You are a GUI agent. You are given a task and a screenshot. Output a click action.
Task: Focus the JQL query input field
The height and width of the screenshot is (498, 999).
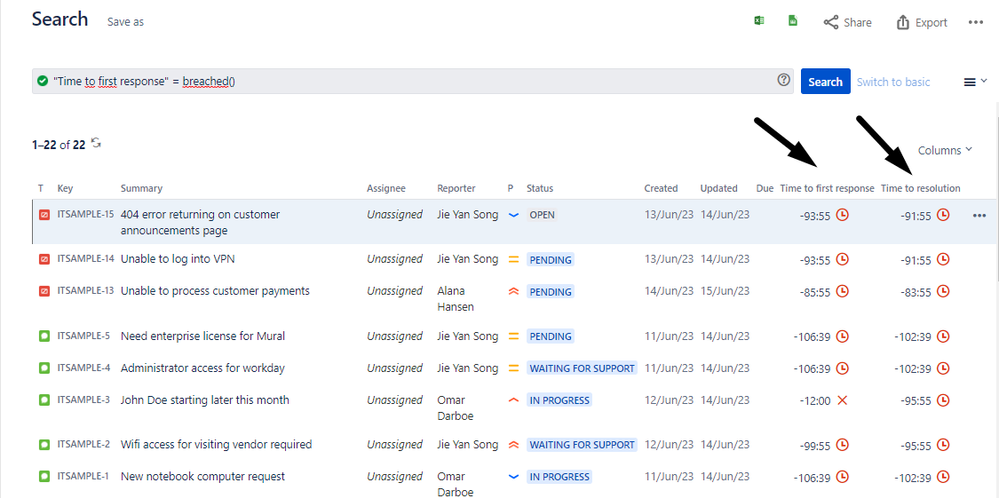413,82
